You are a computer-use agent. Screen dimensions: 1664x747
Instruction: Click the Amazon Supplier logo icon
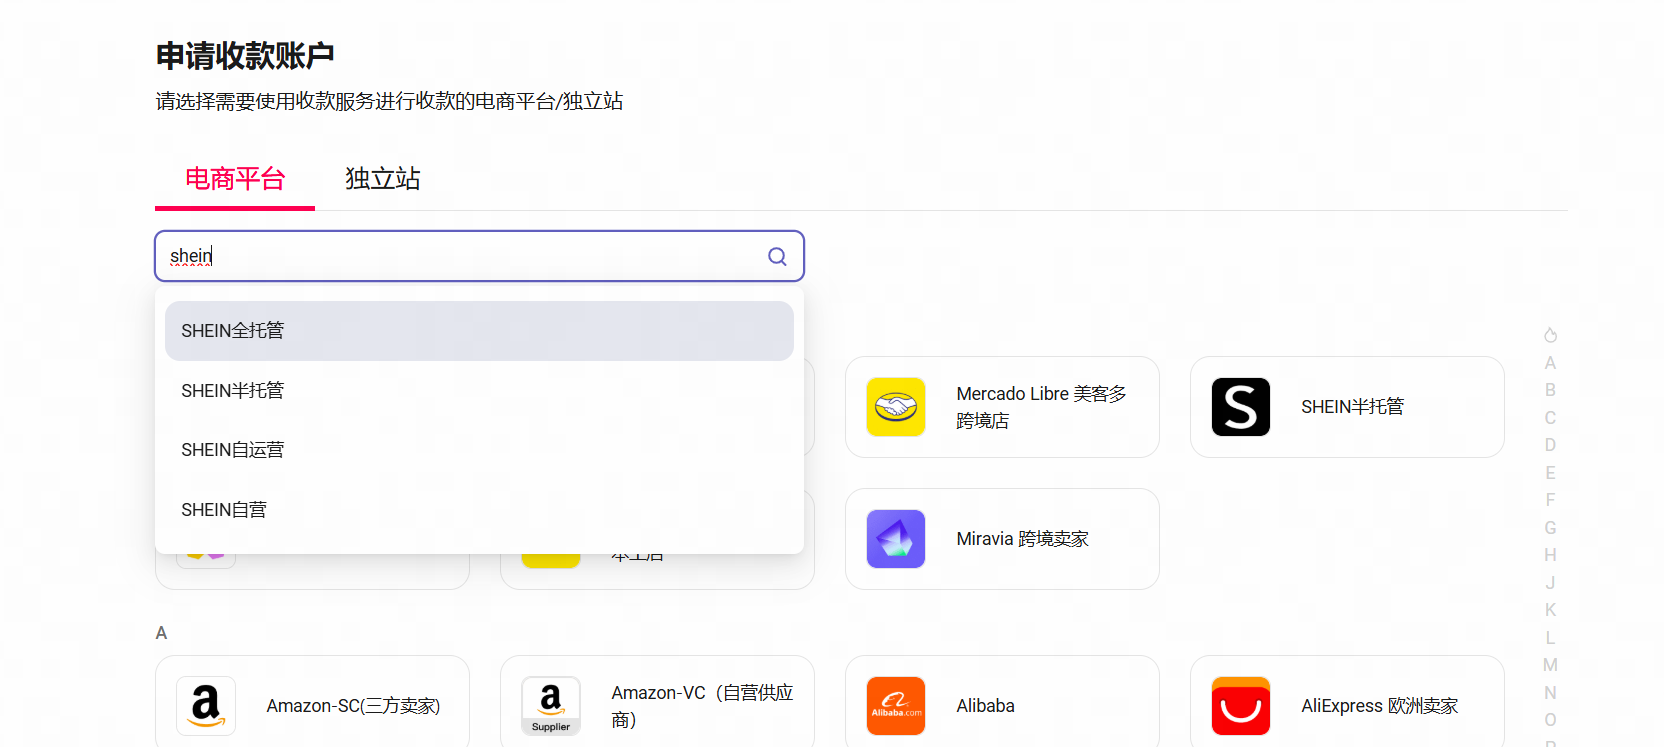pos(551,706)
